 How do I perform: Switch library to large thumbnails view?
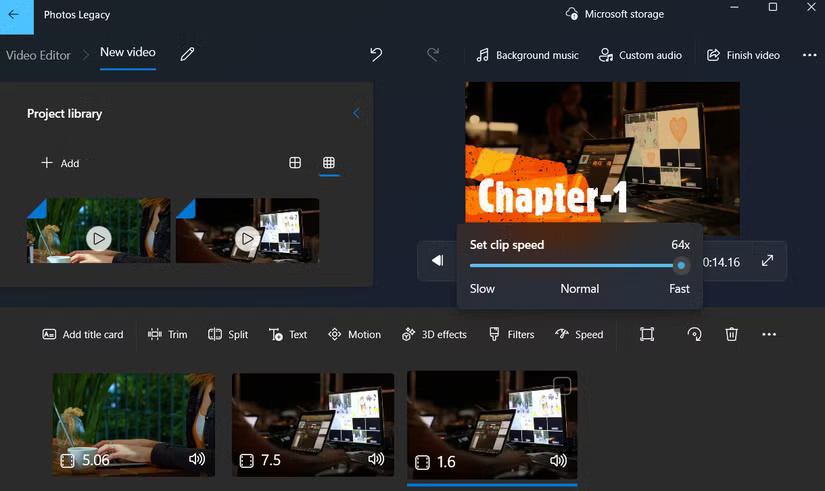[x=295, y=163]
